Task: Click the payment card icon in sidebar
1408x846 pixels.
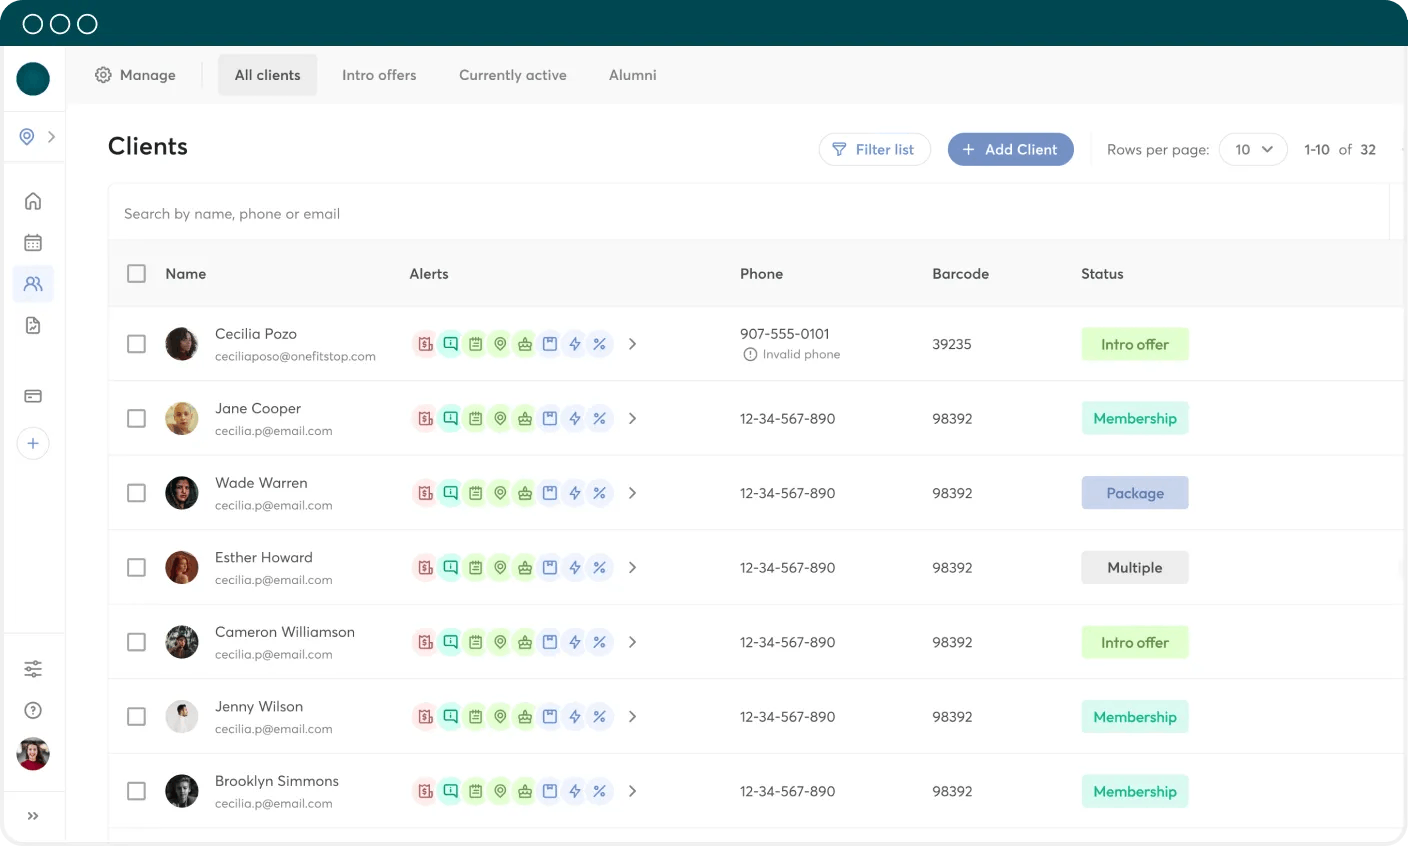Action: (x=33, y=396)
